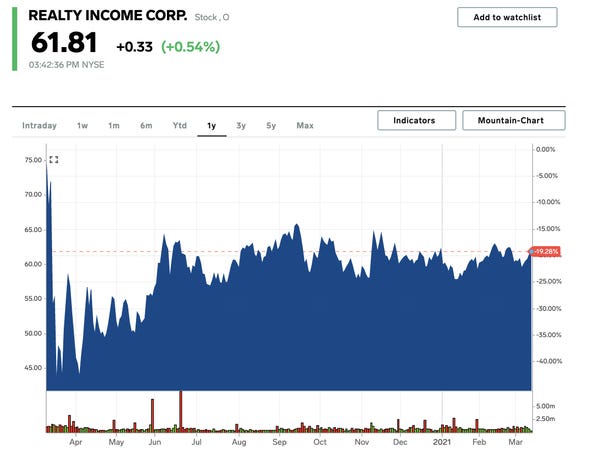The height and width of the screenshot is (467, 600).
Task: Open the Indicators menu
Action: [416, 121]
